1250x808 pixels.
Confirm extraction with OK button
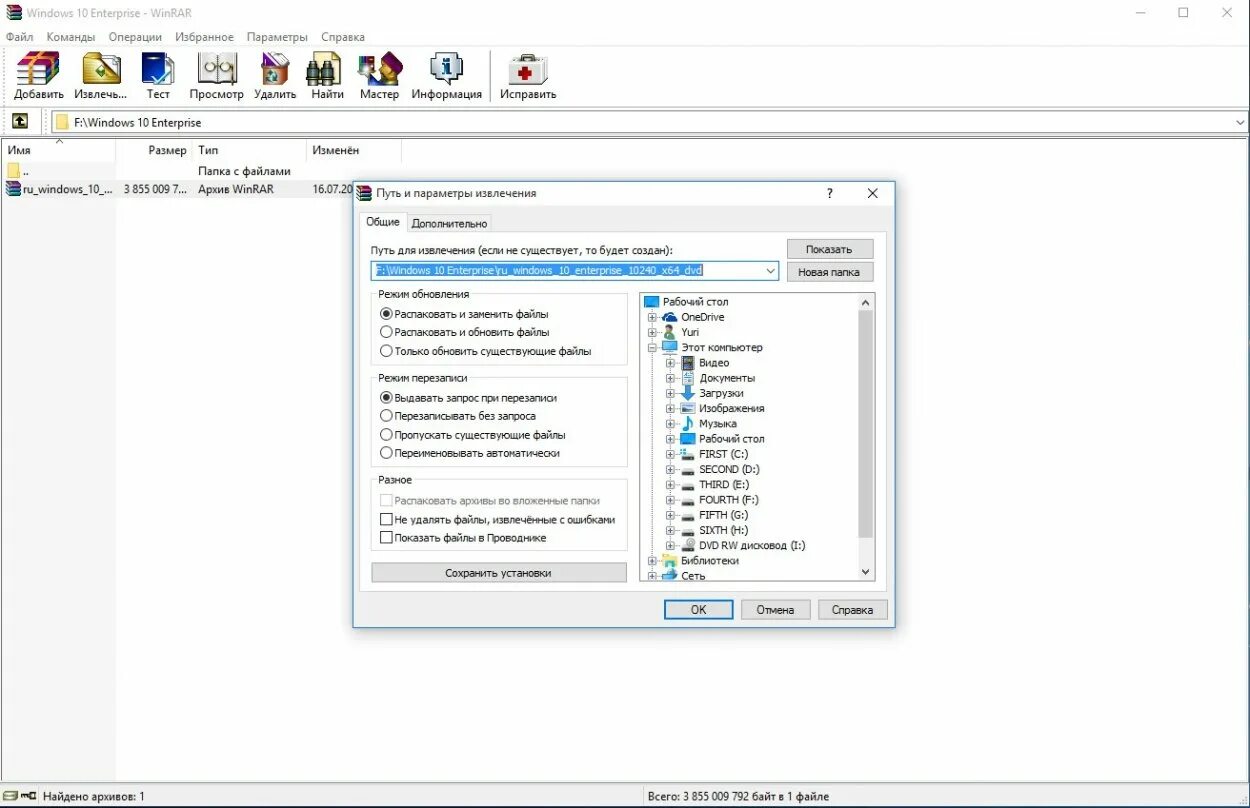[698, 609]
